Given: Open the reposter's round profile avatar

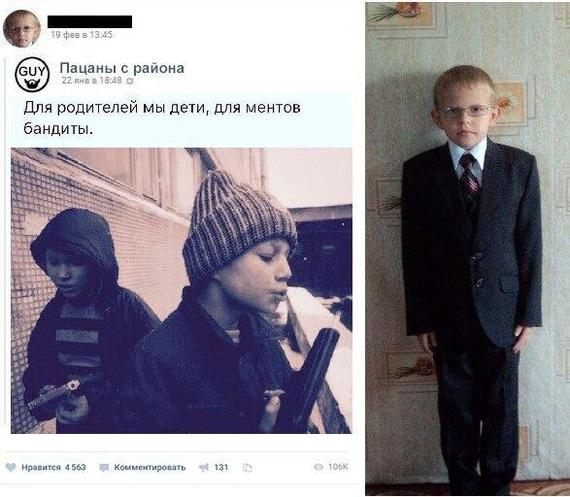Looking at the screenshot, I should pyautogui.click(x=21, y=28).
